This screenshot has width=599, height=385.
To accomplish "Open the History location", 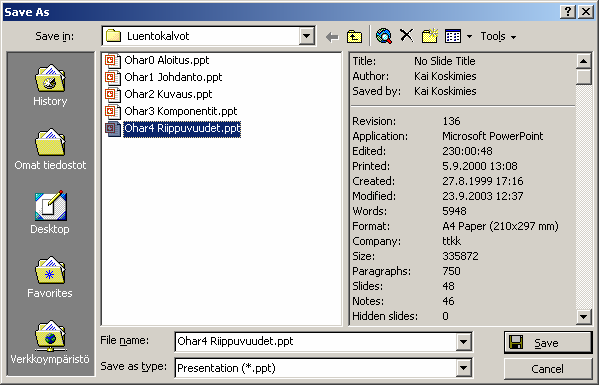I will coord(50,85).
